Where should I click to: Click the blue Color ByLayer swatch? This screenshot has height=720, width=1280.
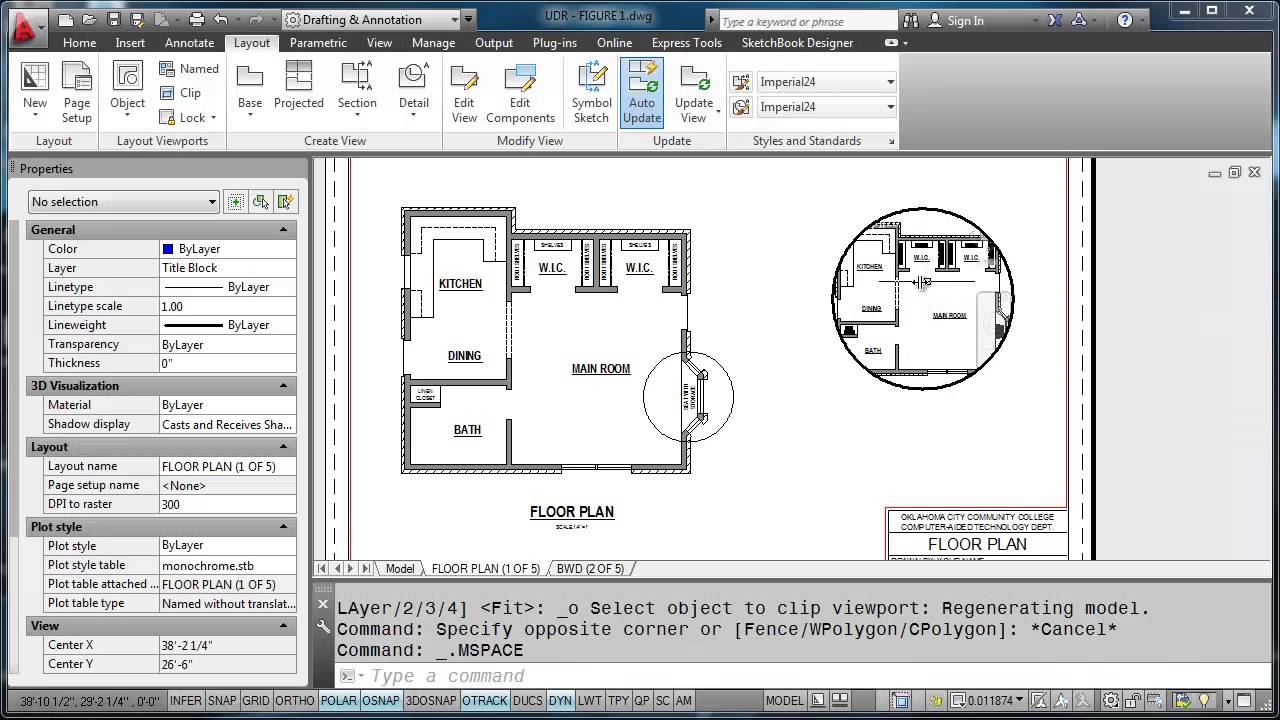pyautogui.click(x=167, y=249)
